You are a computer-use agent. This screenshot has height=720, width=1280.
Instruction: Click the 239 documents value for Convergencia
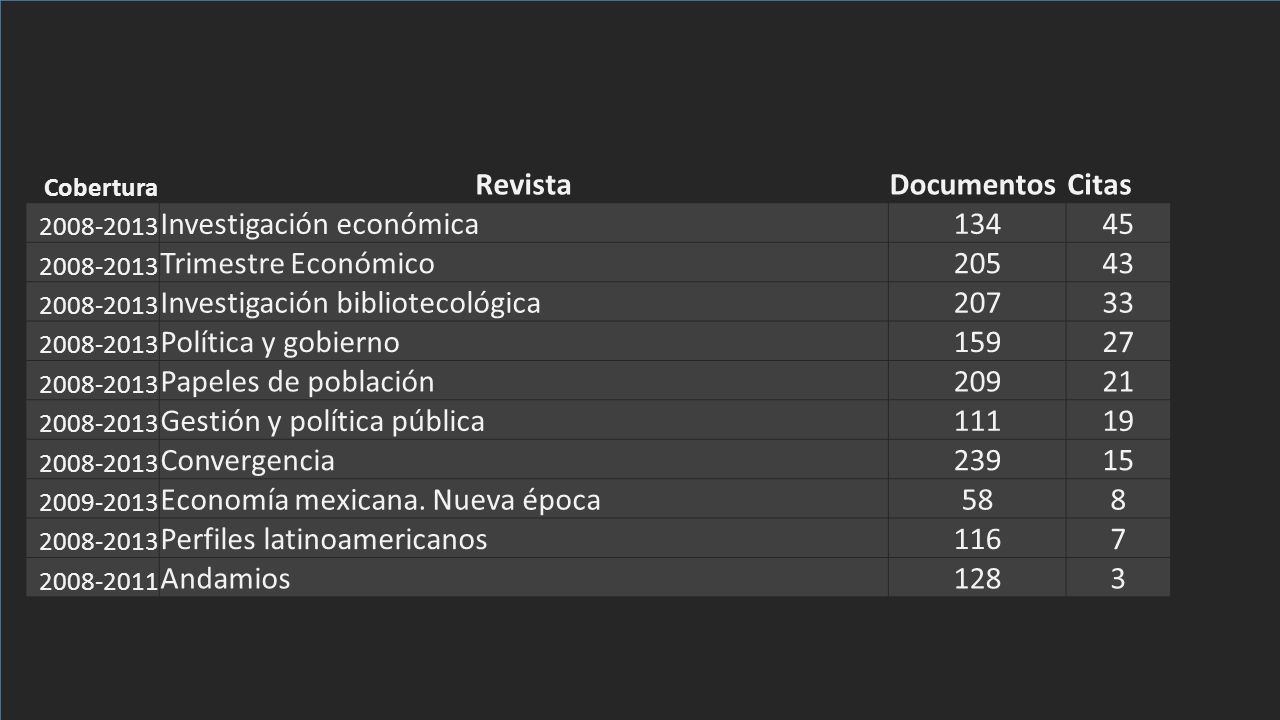[978, 461]
